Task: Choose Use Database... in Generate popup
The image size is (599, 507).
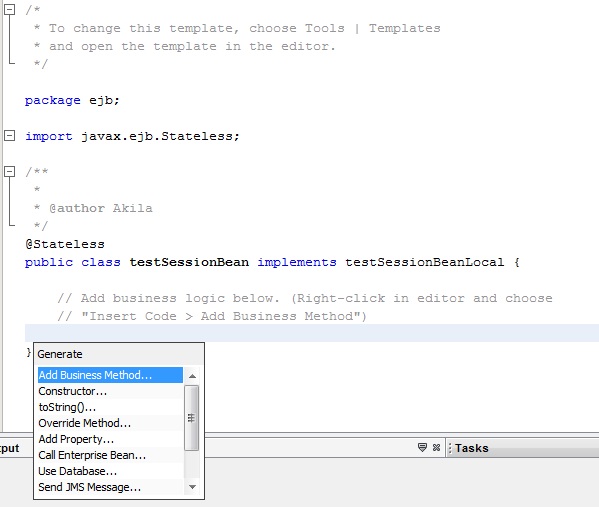Action: pos(110,471)
